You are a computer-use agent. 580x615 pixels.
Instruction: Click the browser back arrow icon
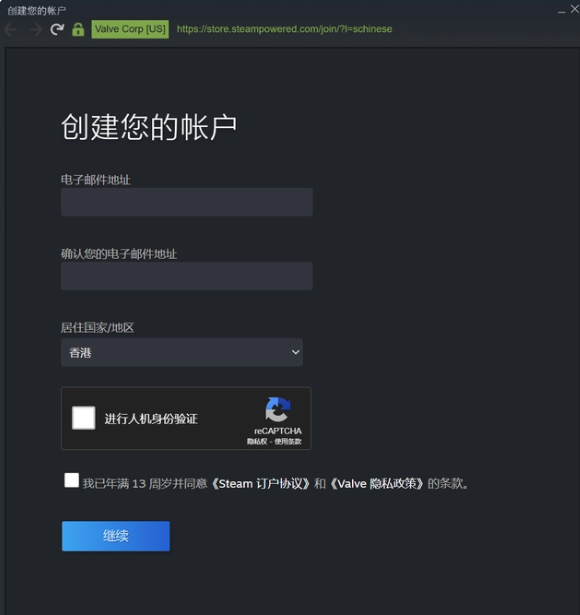point(11,29)
